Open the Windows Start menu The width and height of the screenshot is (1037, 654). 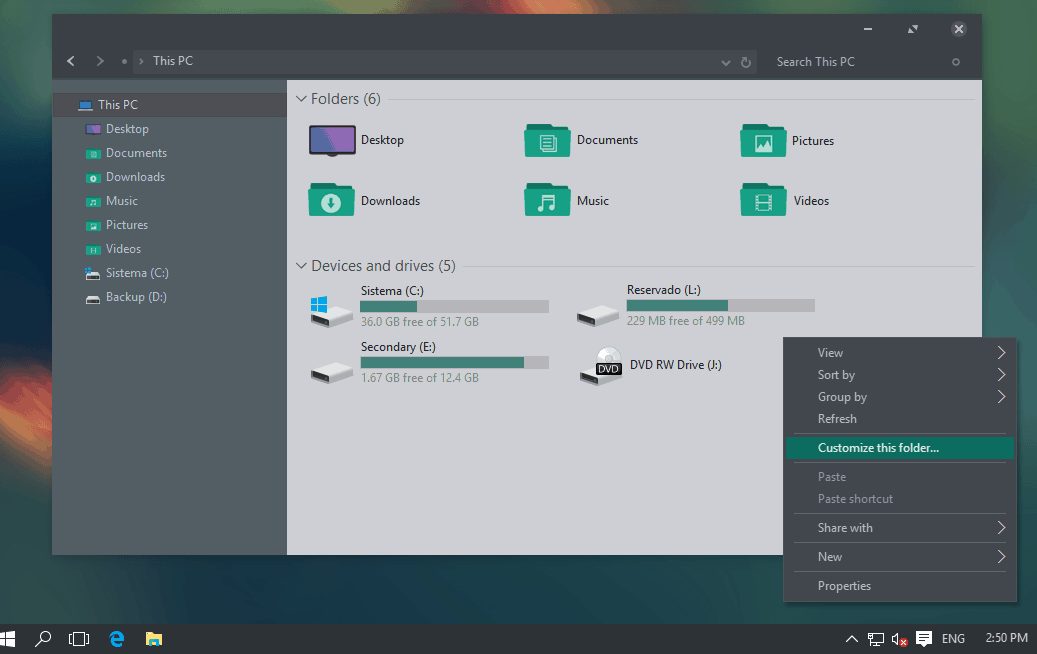coord(7,639)
